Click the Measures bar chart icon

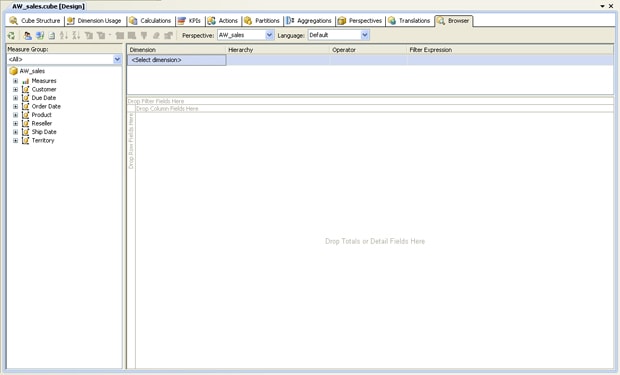coord(25,81)
